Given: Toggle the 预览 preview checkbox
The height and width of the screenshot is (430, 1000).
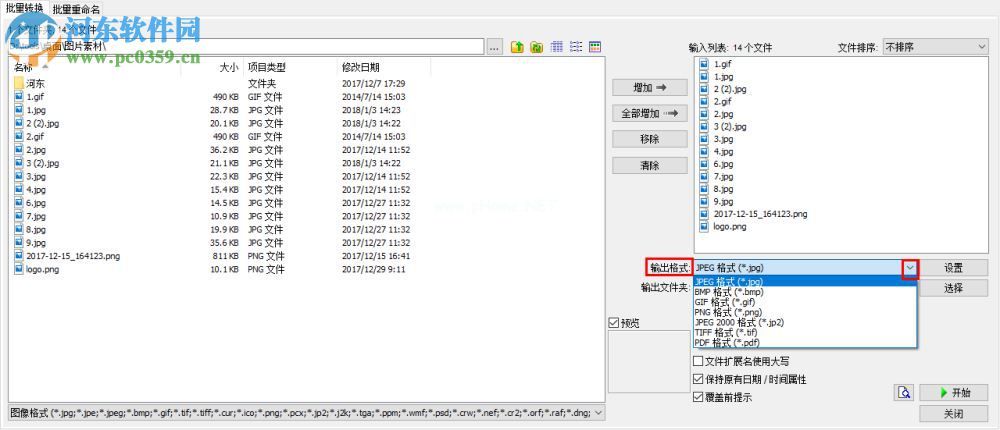Looking at the screenshot, I should point(614,323).
